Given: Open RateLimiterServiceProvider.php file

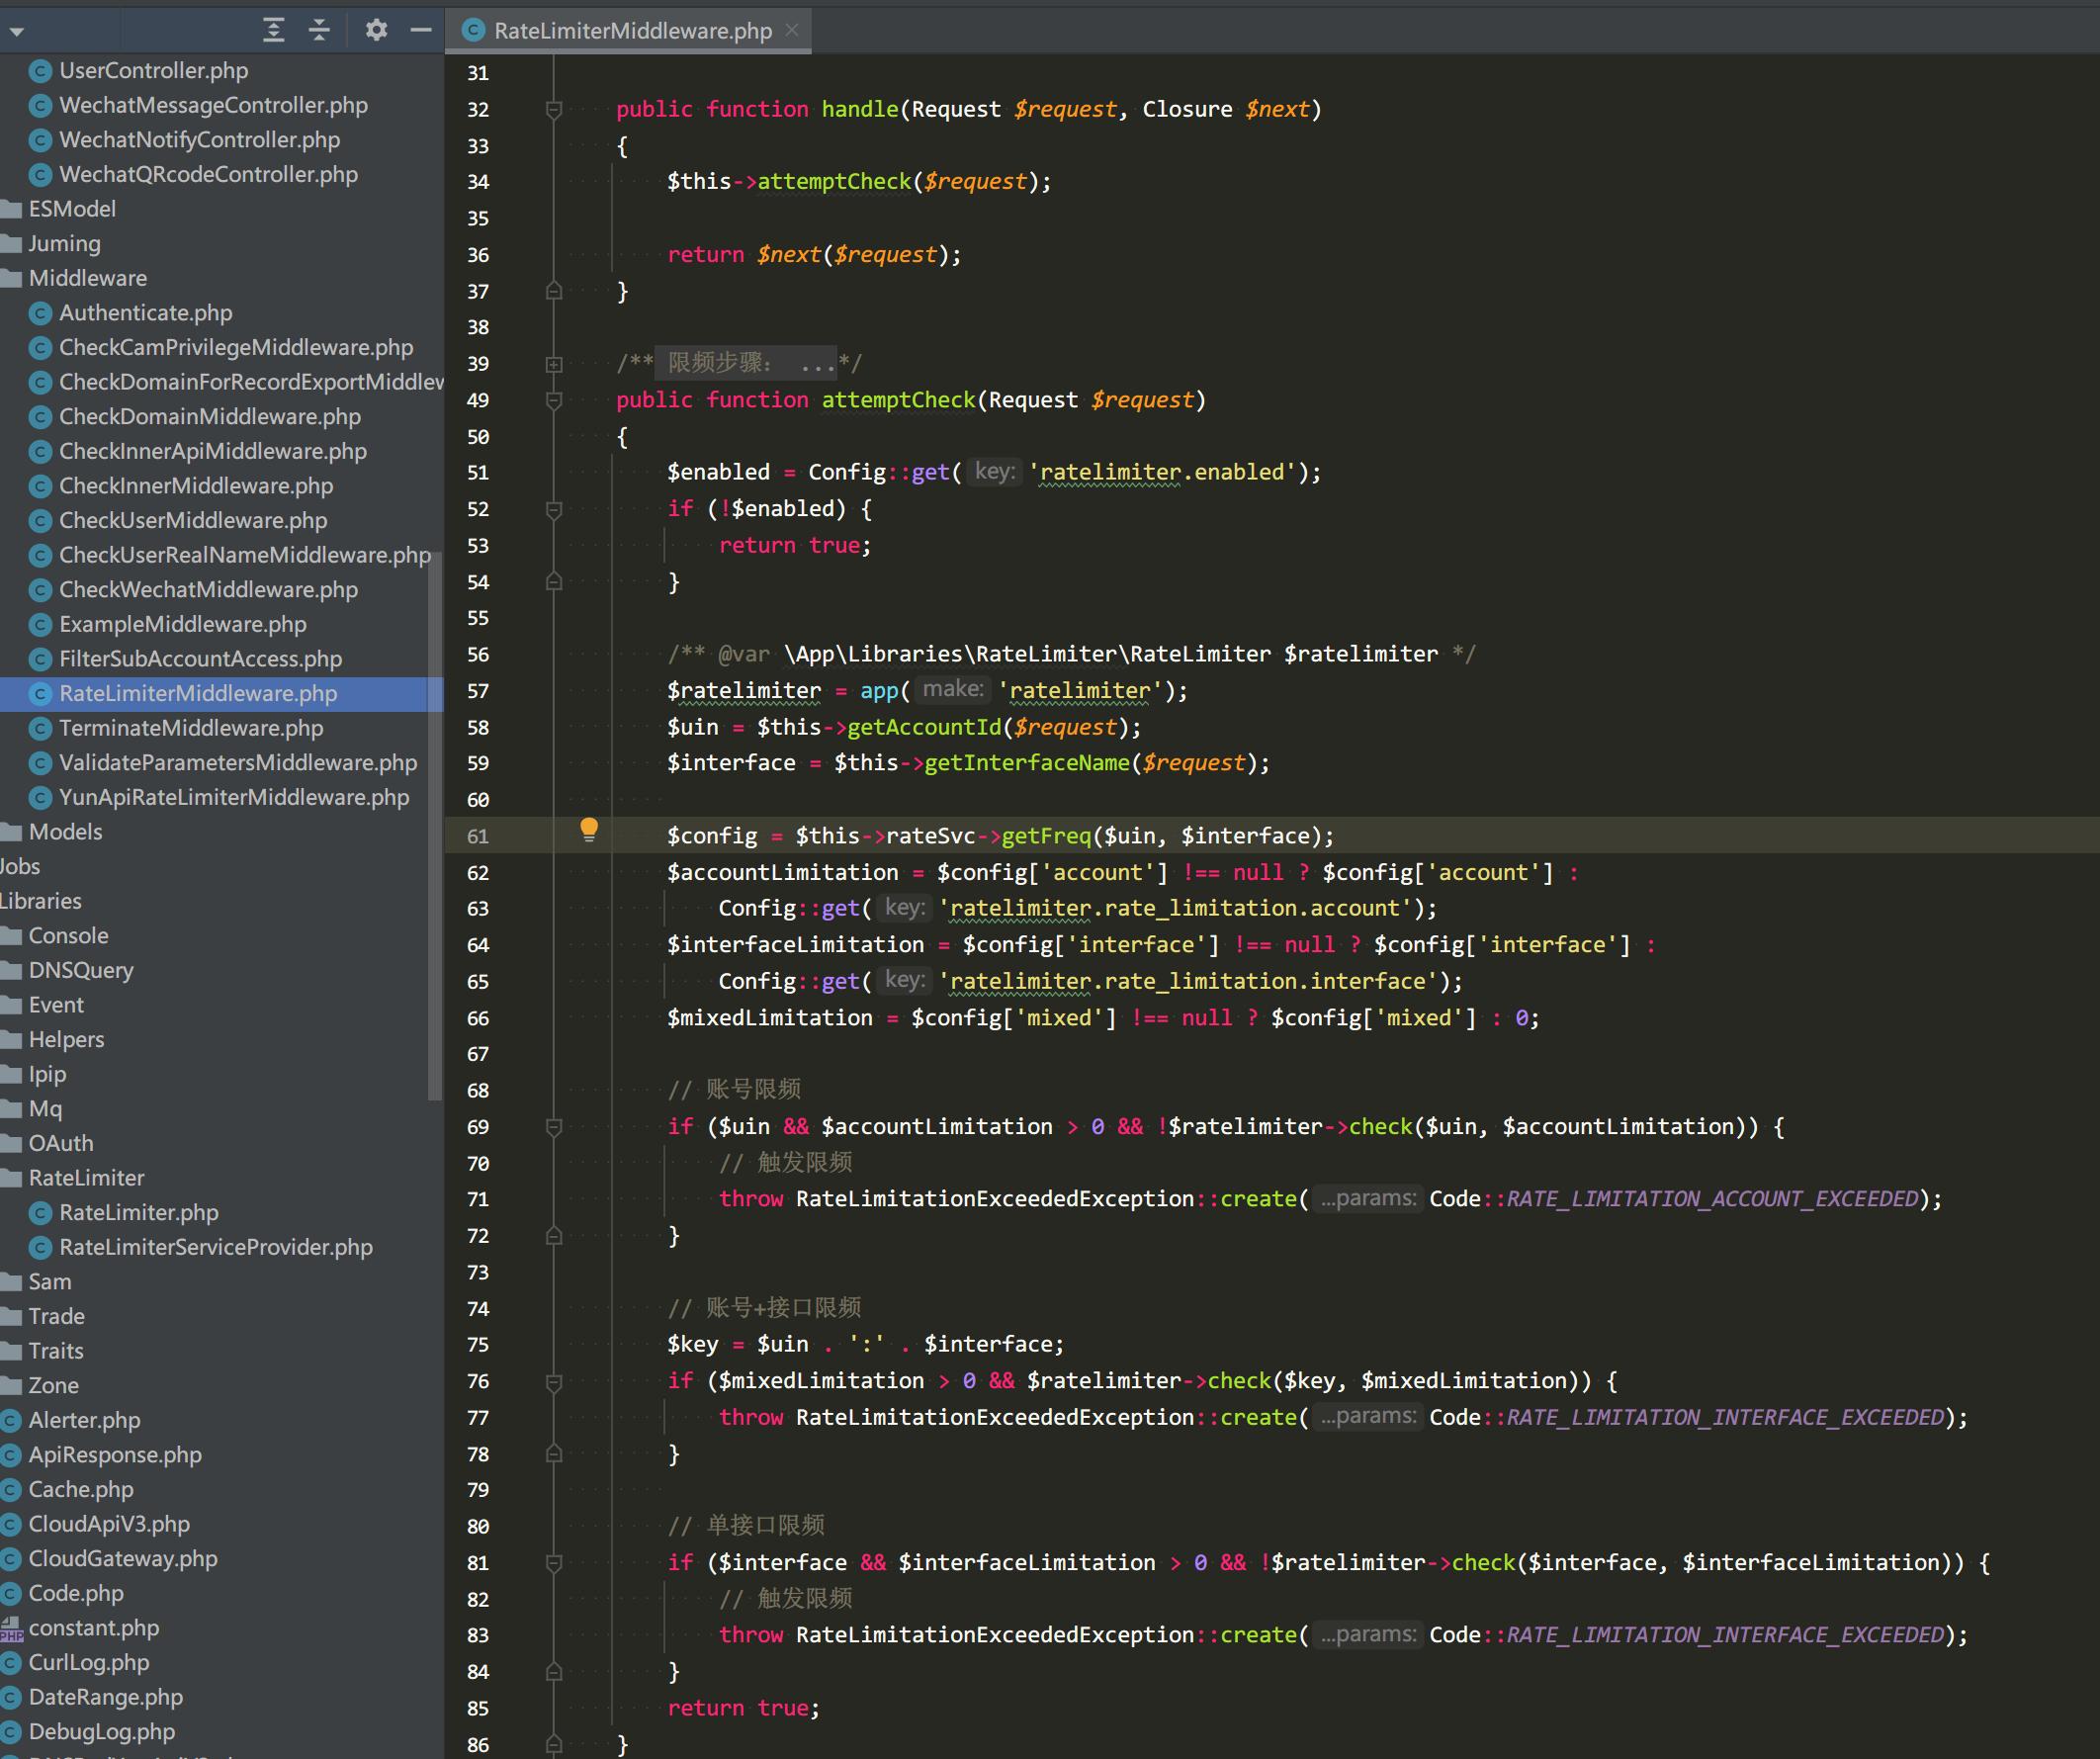Looking at the screenshot, I should 215,1247.
